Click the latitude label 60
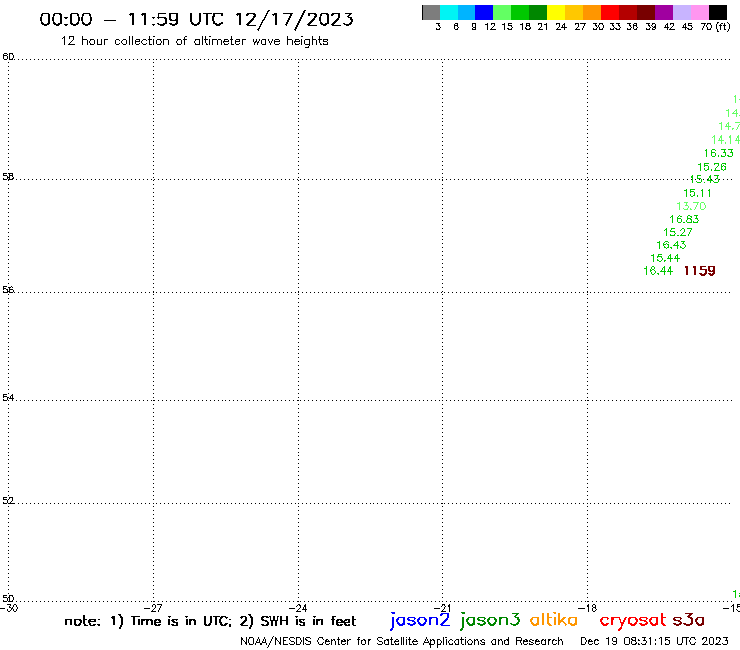Screen dimensions: 740x650 click(x=8, y=57)
